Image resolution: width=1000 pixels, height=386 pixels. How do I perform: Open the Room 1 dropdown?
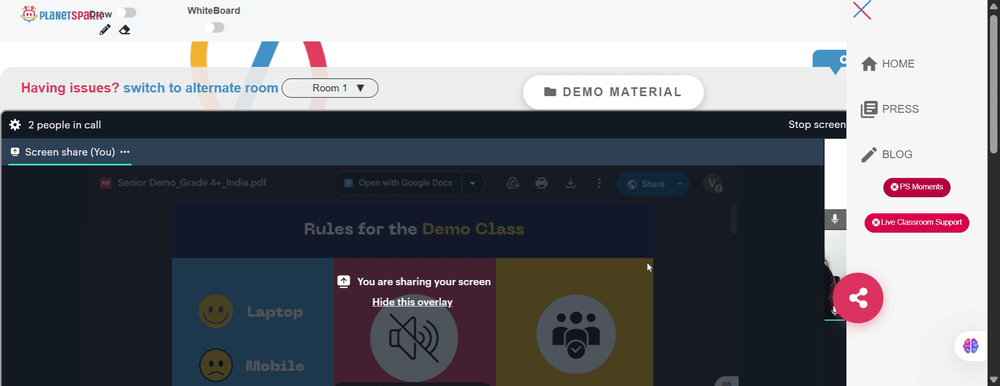pos(330,88)
